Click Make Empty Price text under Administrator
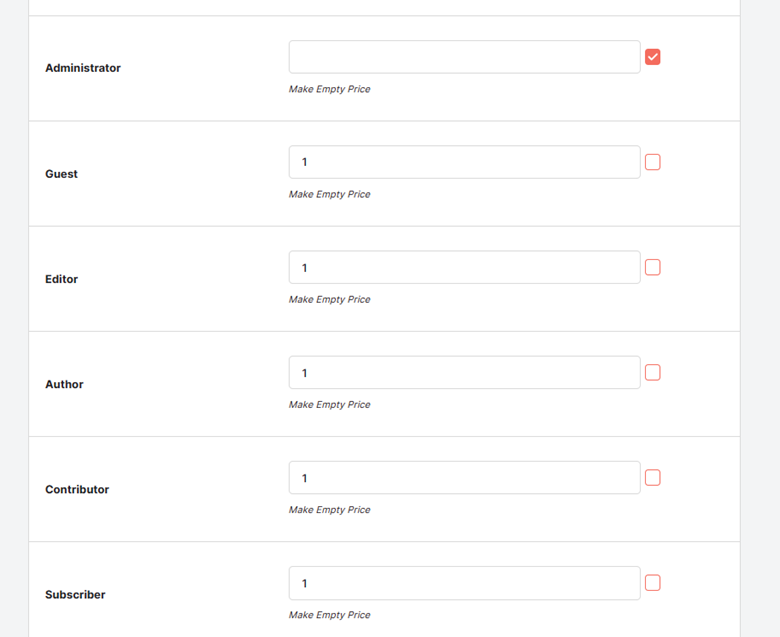This screenshot has height=637, width=780. [x=330, y=89]
